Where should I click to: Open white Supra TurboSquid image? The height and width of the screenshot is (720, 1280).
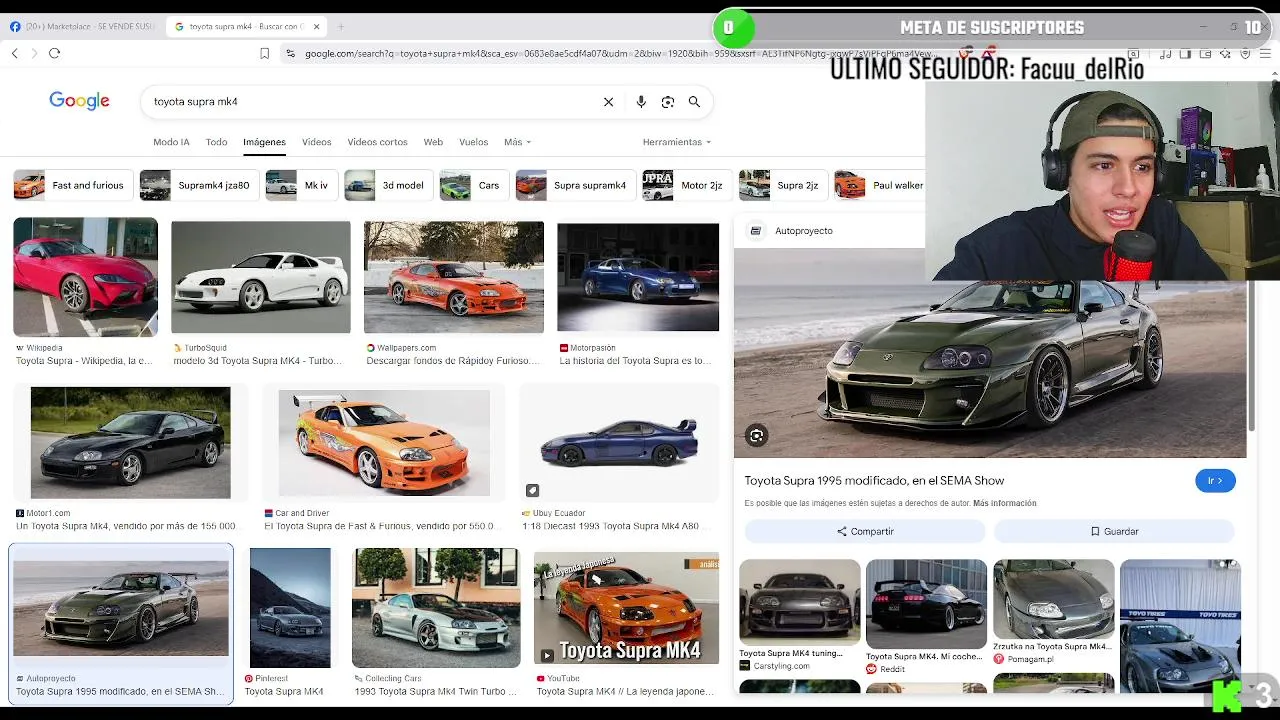(261, 277)
